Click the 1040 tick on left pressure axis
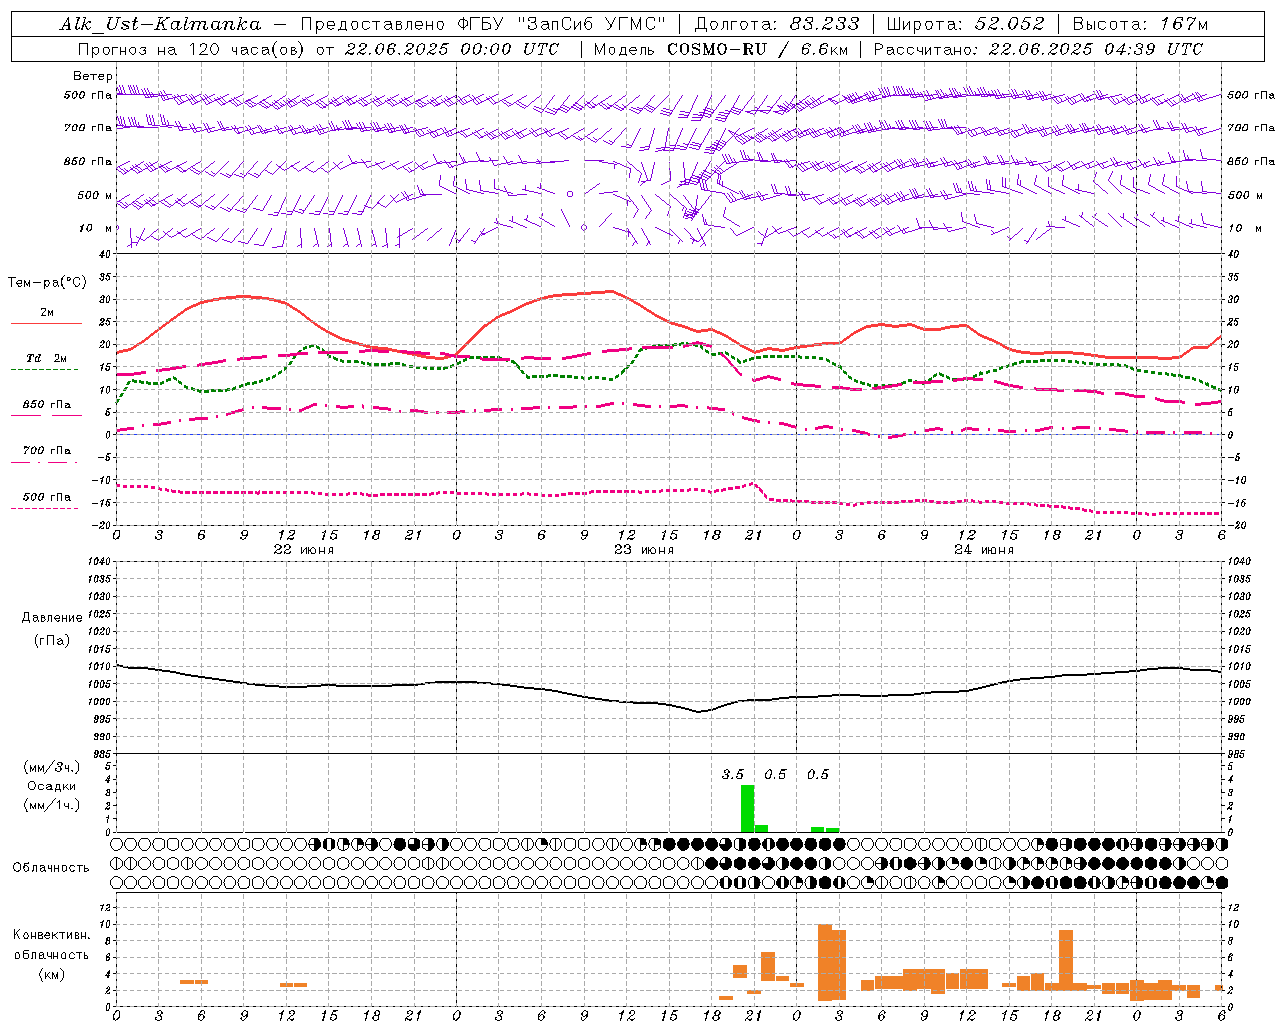Image resolution: width=1280 pixels, height=1024 pixels. coord(97,562)
